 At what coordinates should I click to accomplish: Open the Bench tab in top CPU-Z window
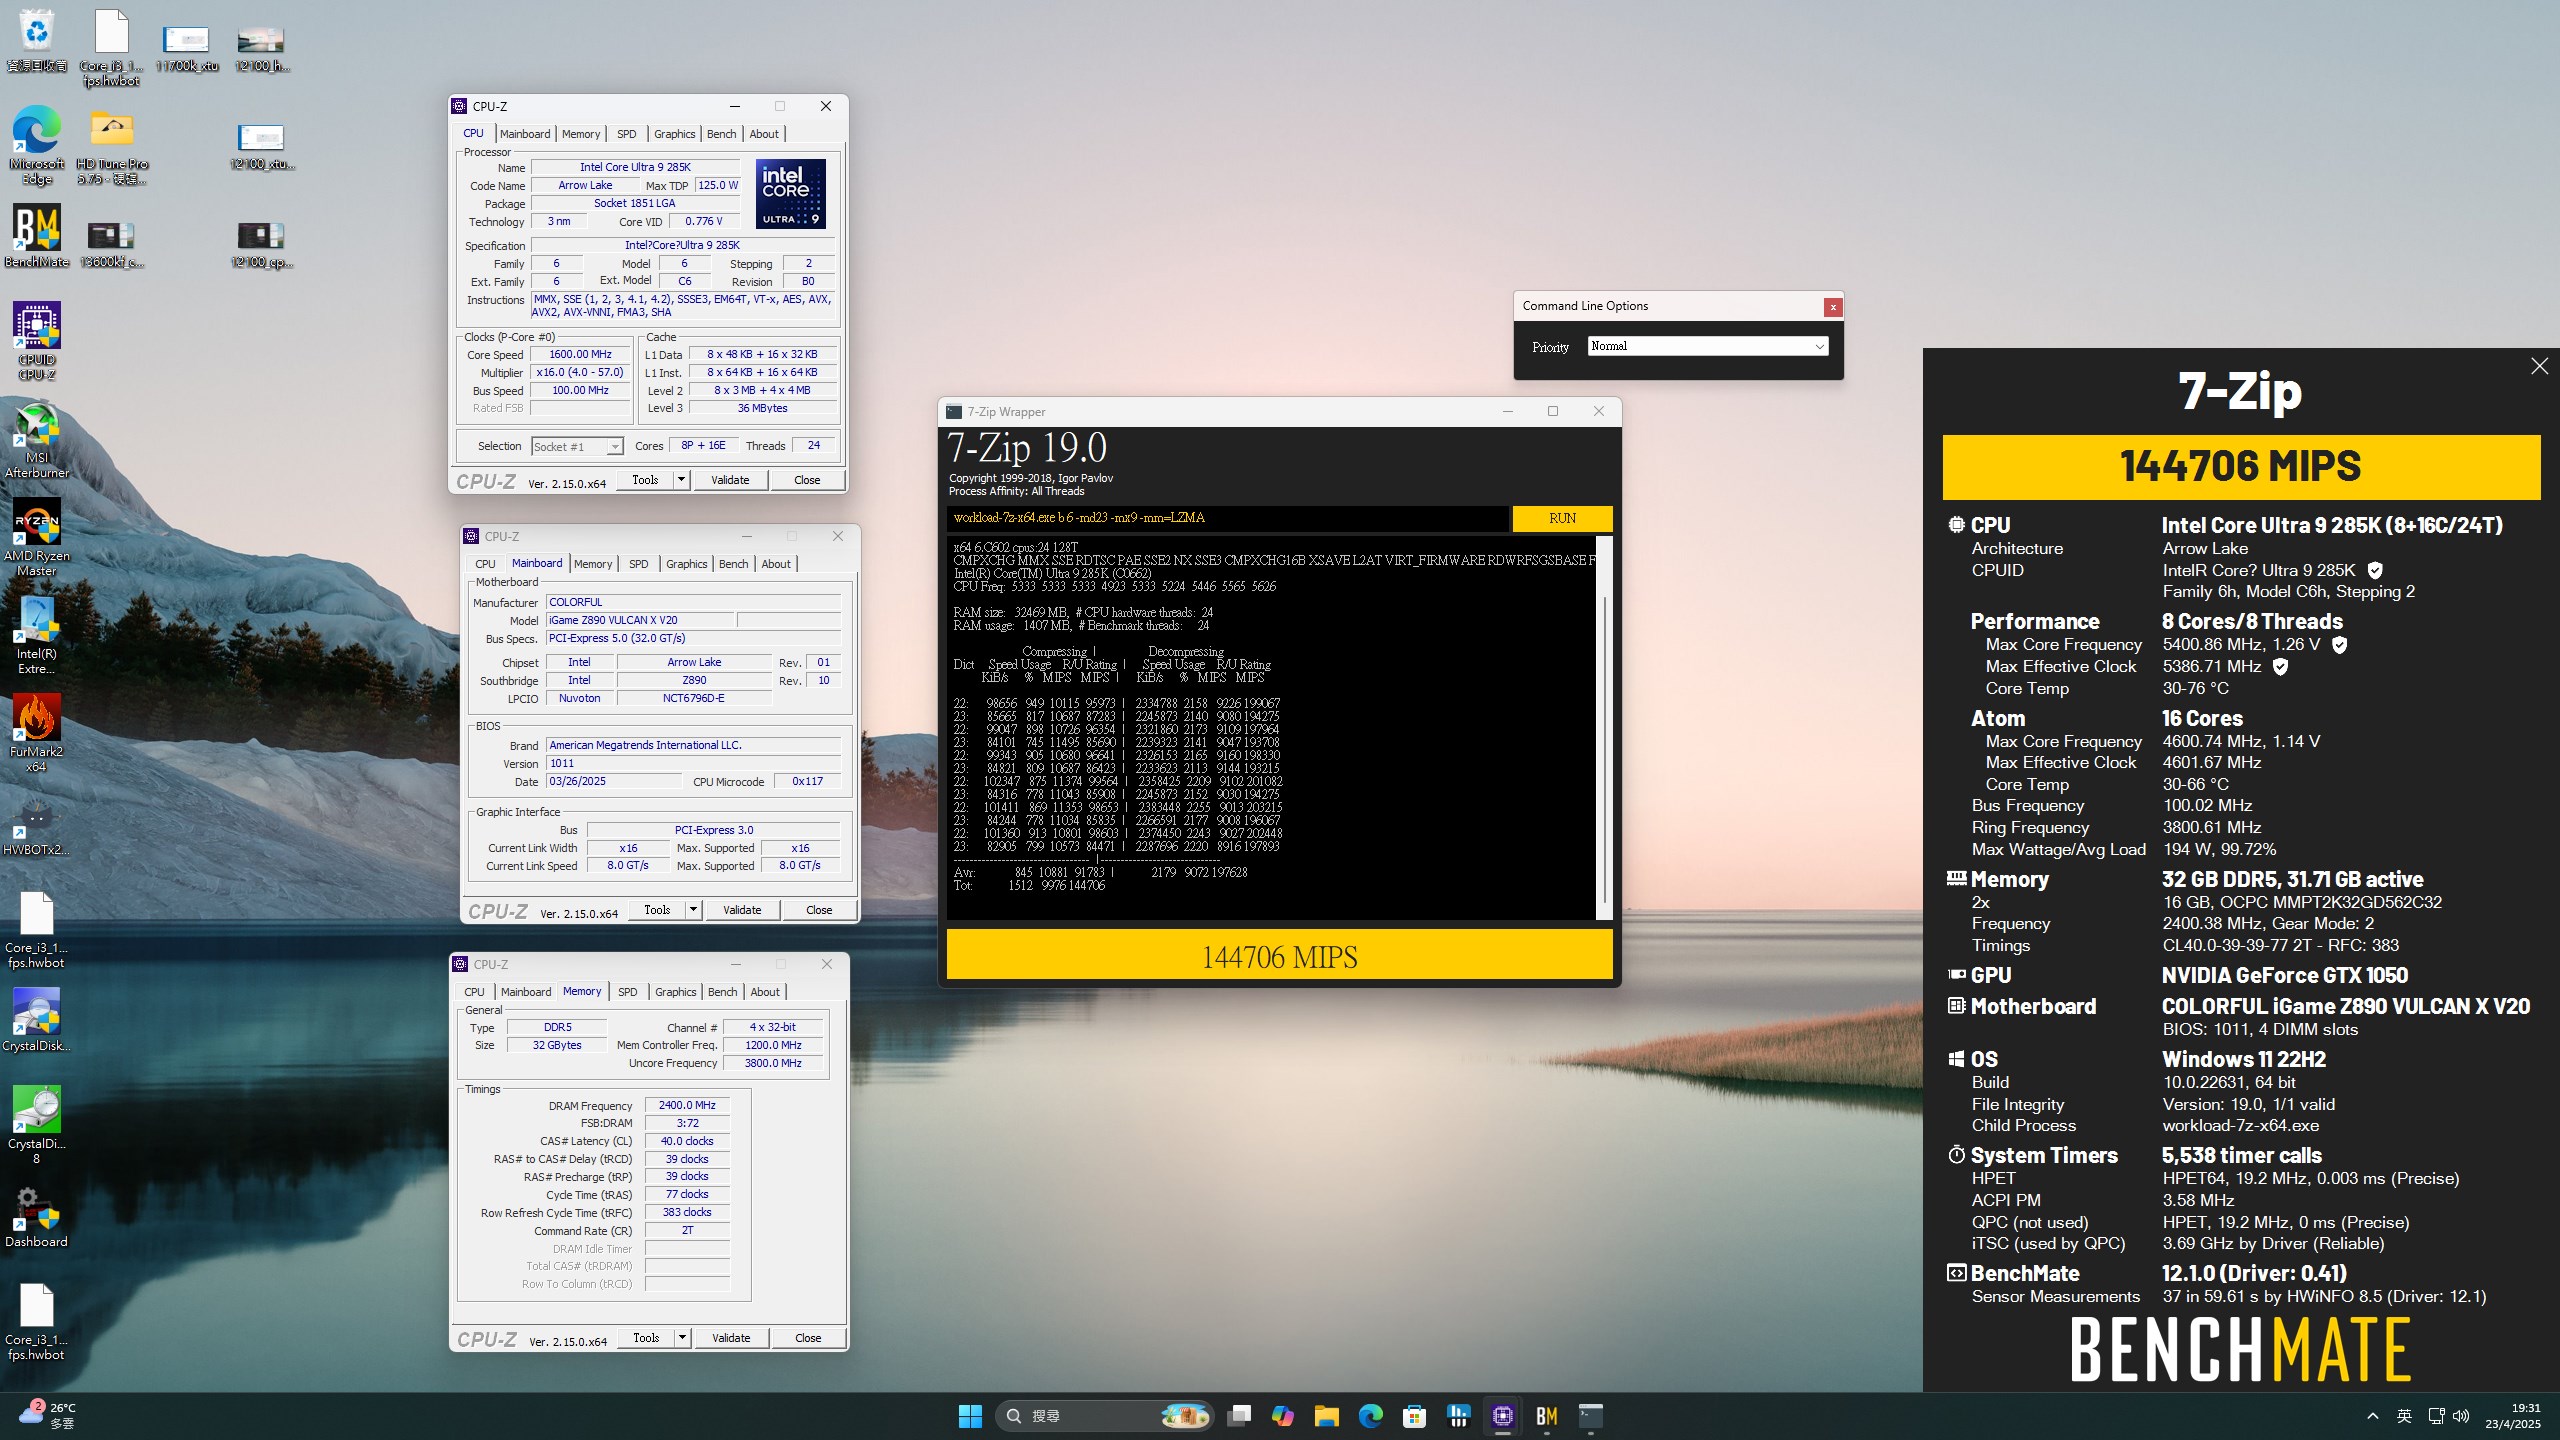(x=721, y=134)
